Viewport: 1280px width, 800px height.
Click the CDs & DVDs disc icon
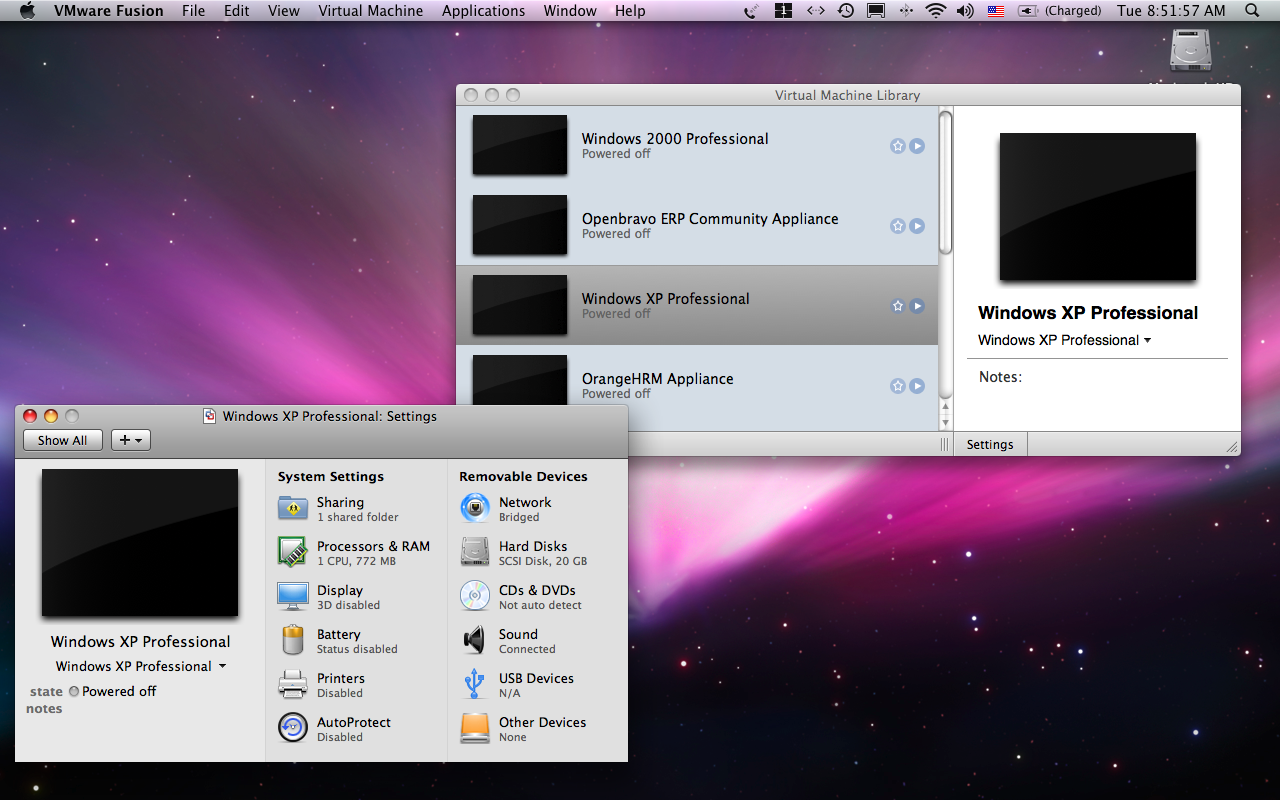[475, 596]
